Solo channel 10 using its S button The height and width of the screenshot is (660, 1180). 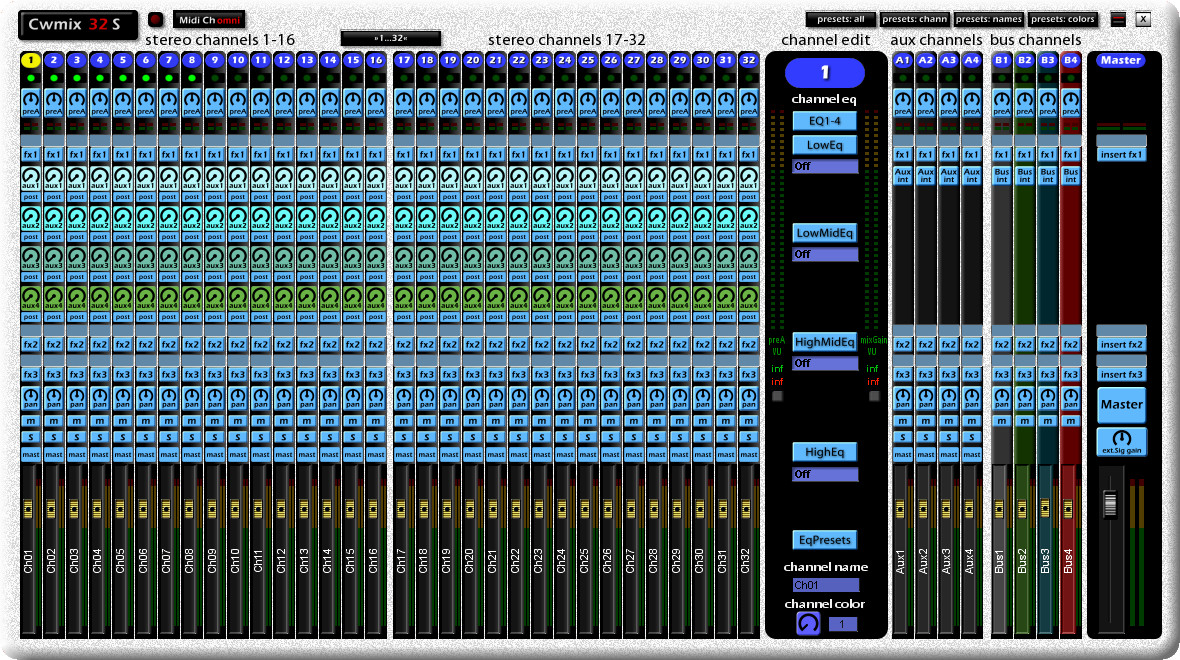pos(236,437)
